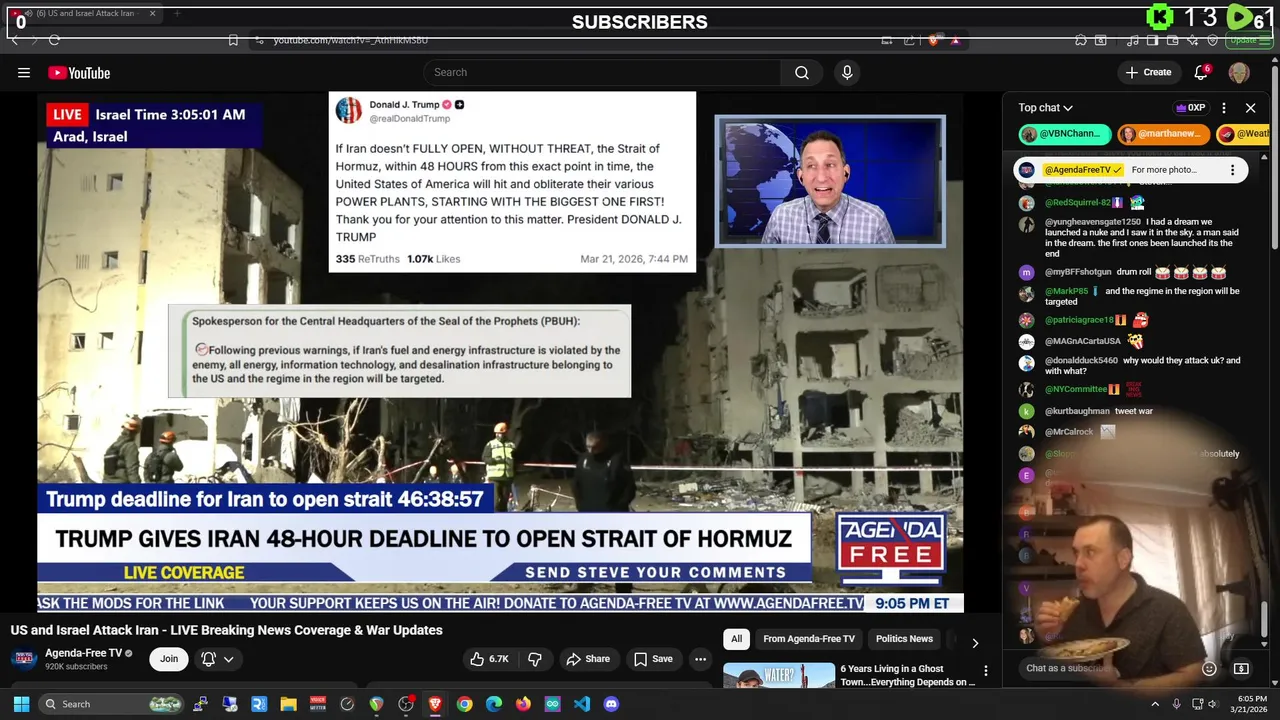The height and width of the screenshot is (720, 1280).
Task: Select the @marthanew… super chat chip
Action: click(1163, 134)
